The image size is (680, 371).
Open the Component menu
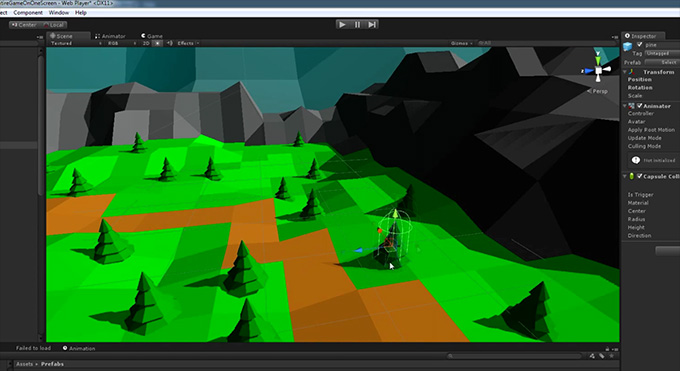(x=28, y=13)
